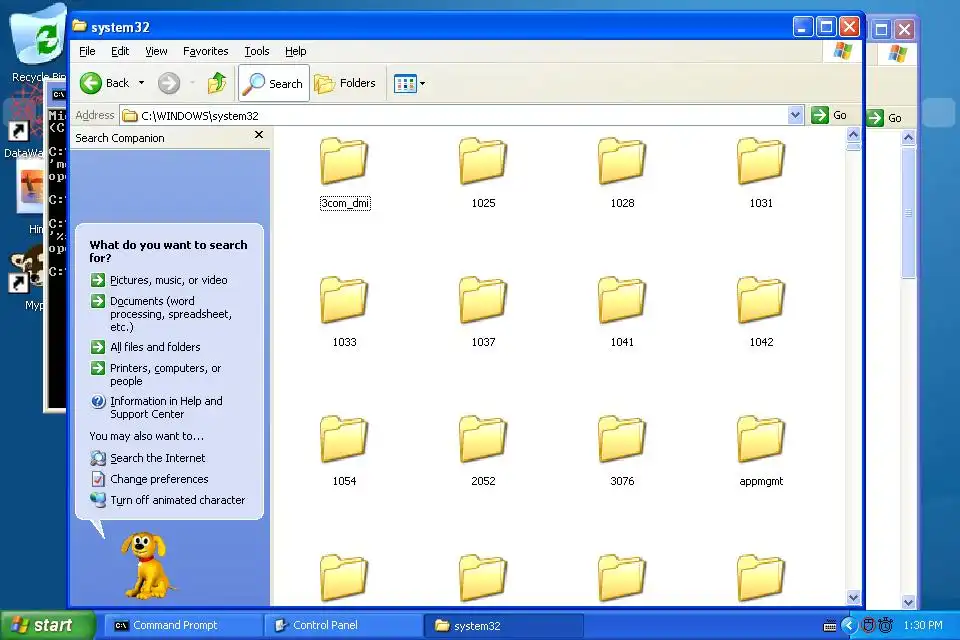The width and height of the screenshot is (960, 640).
Task: Click the address bar path field
Action: tap(454, 116)
